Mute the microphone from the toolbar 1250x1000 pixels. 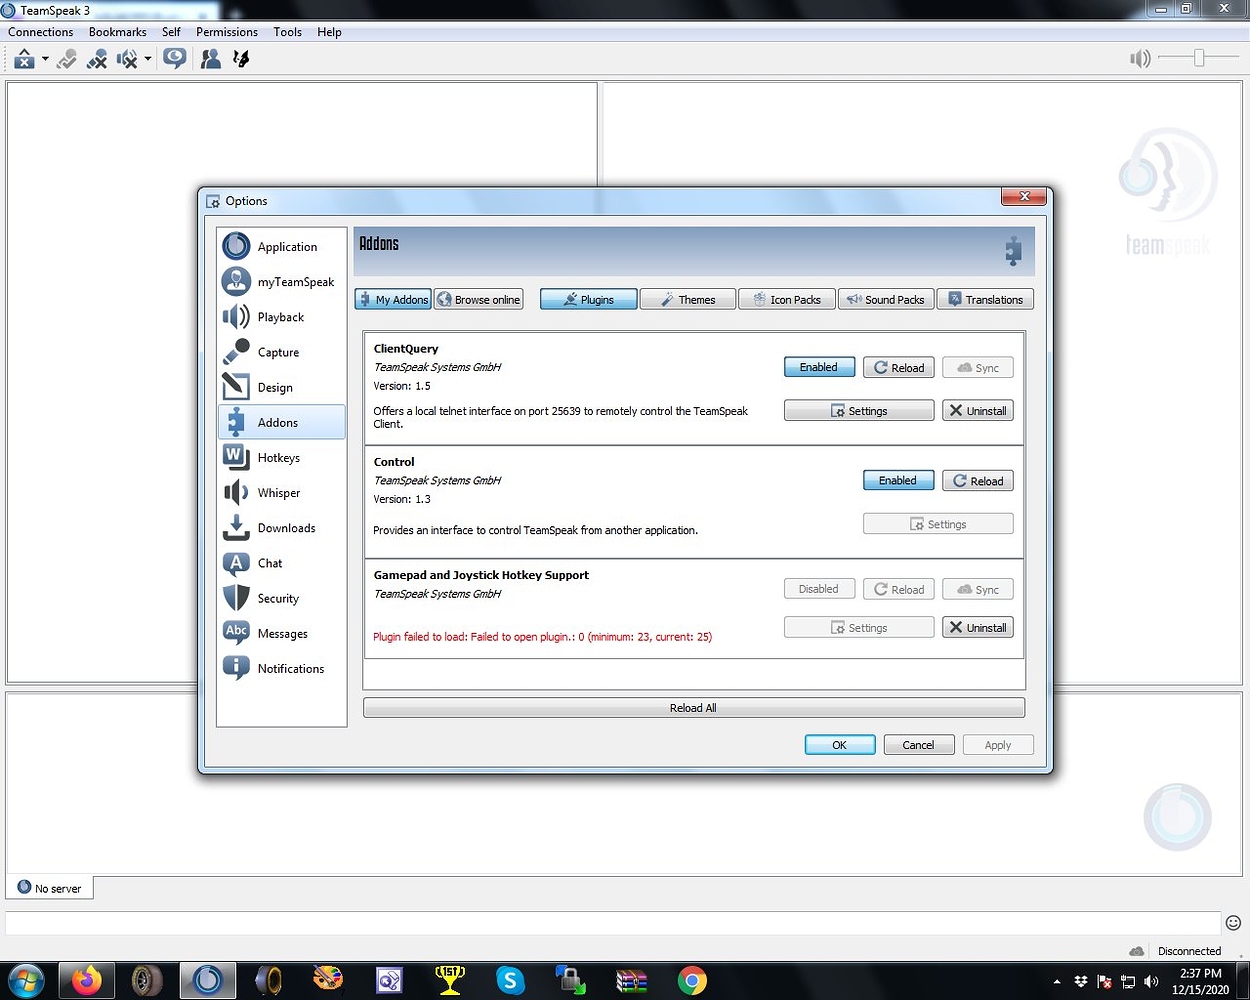[97, 58]
